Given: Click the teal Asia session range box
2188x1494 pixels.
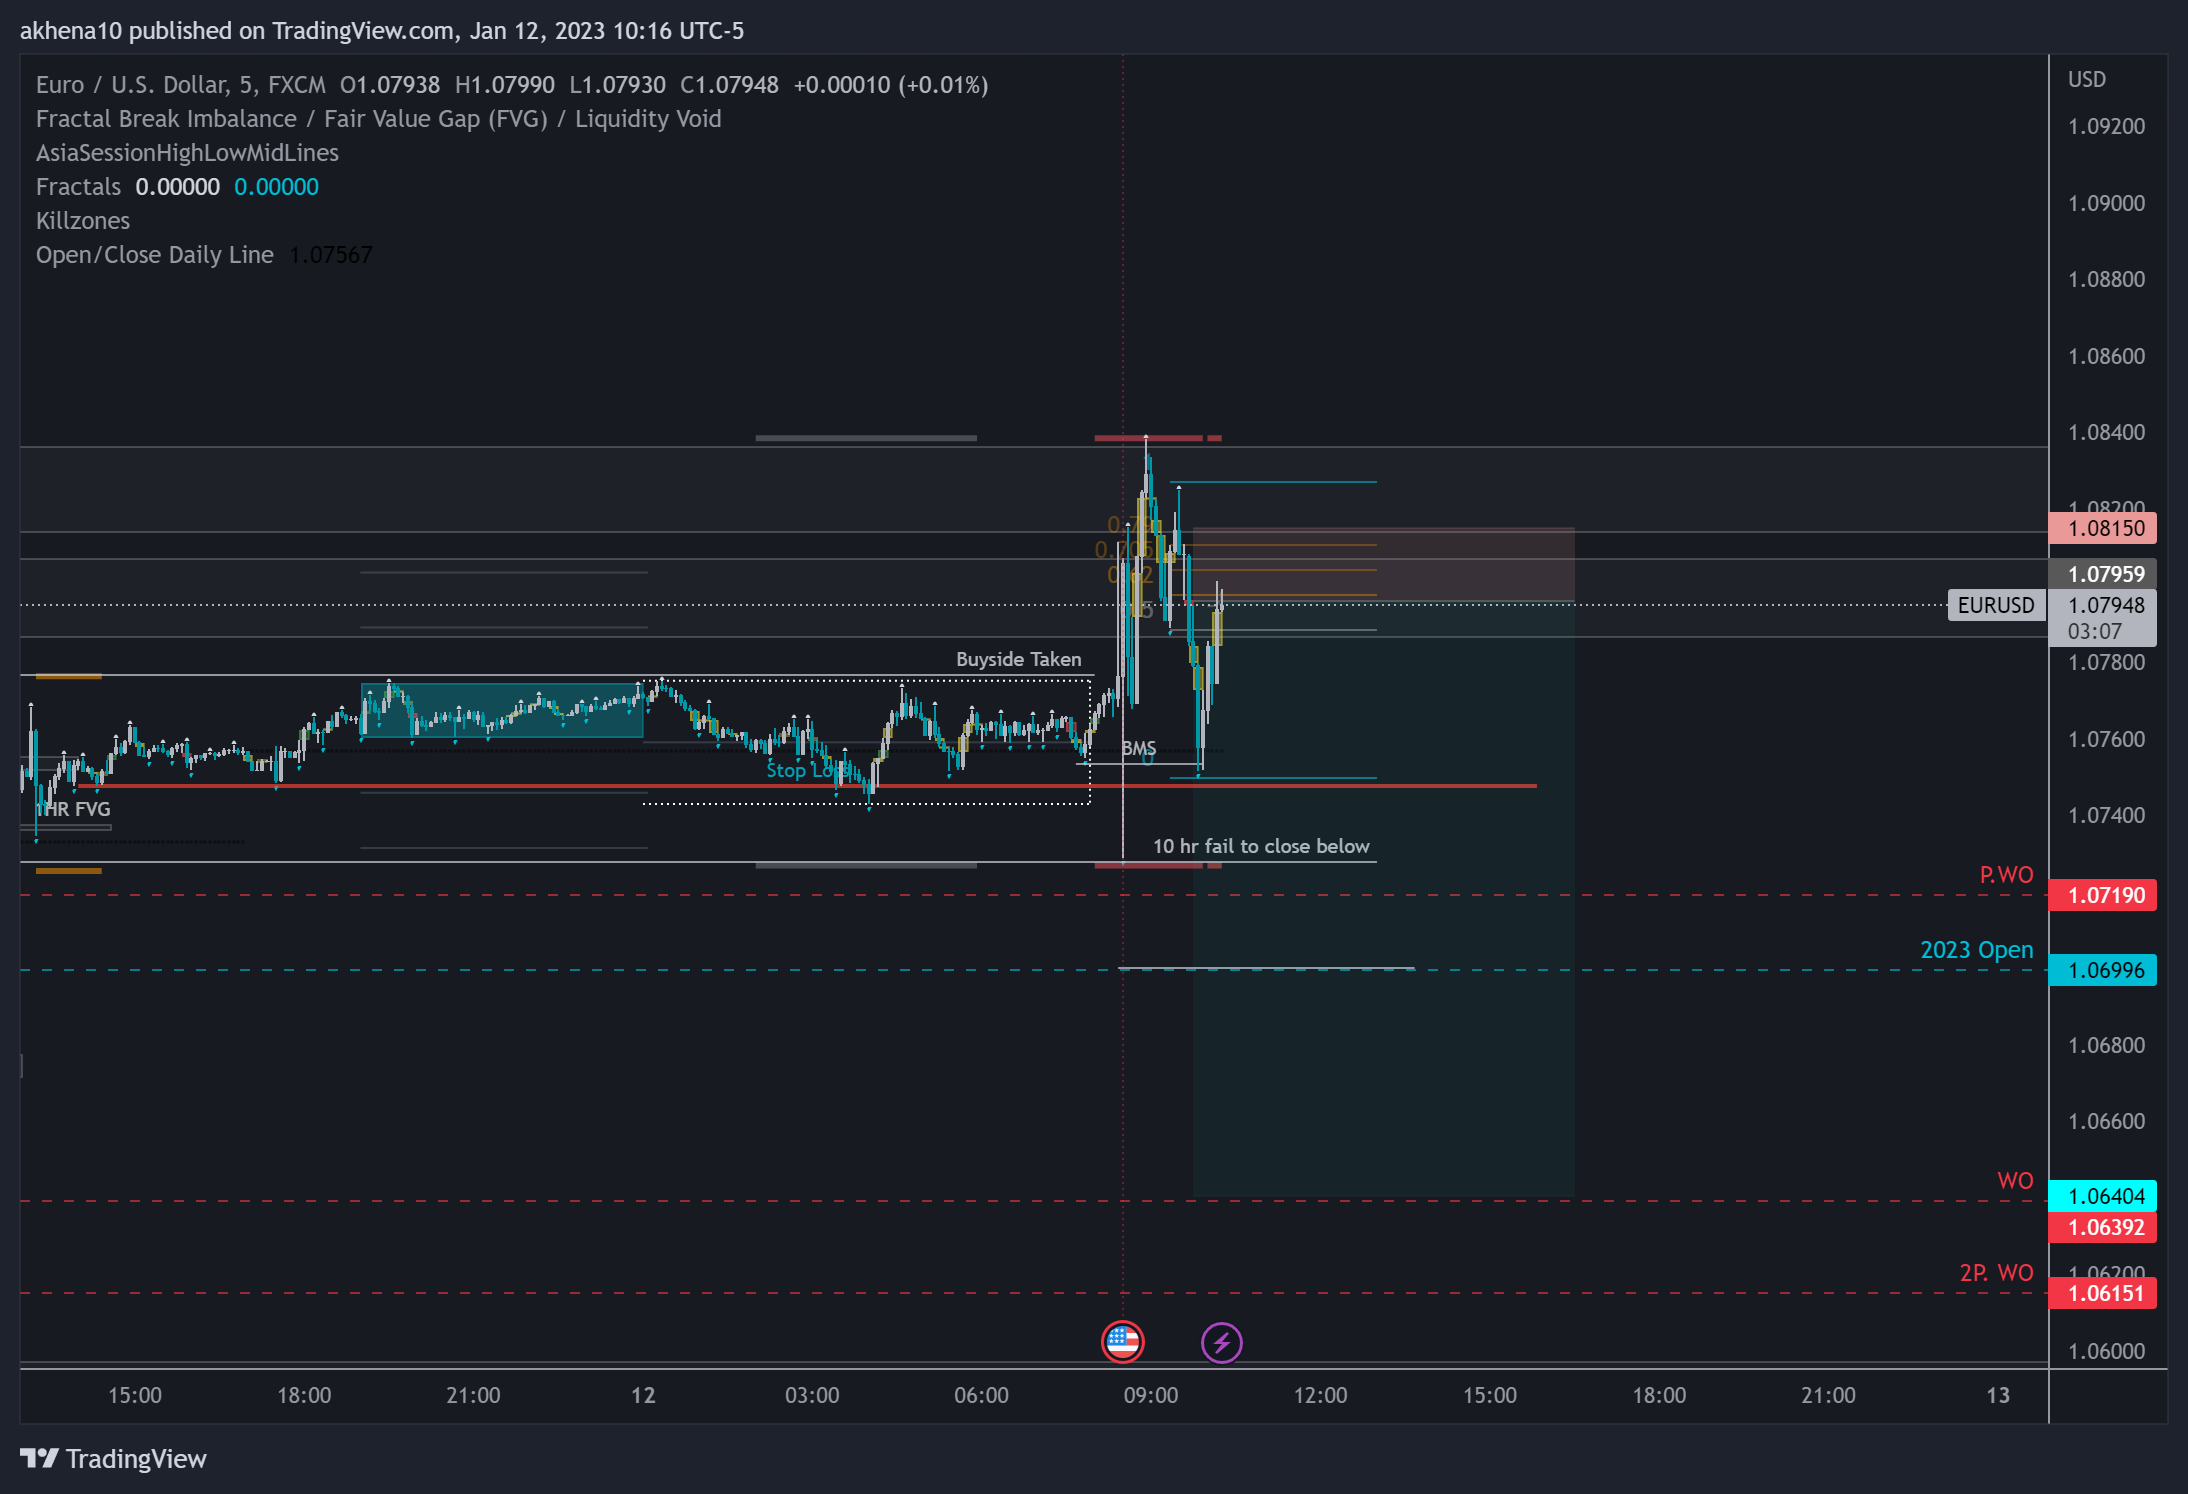Looking at the screenshot, I should (502, 710).
